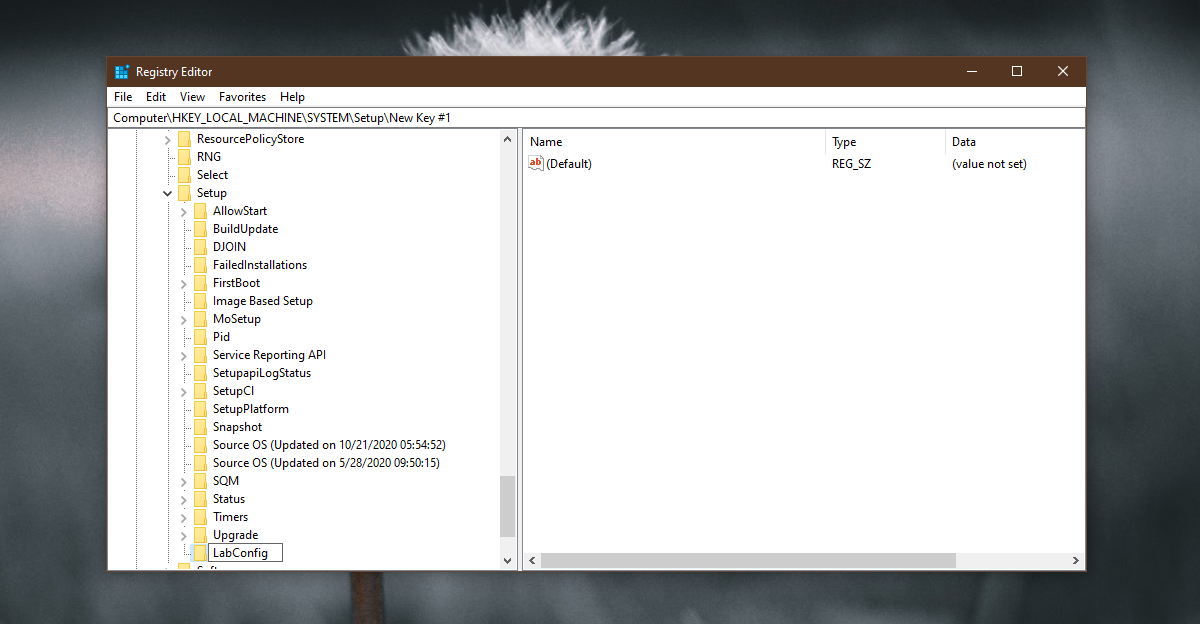Click the registry path address bar
Viewport: 1200px width, 624px height.
596,118
